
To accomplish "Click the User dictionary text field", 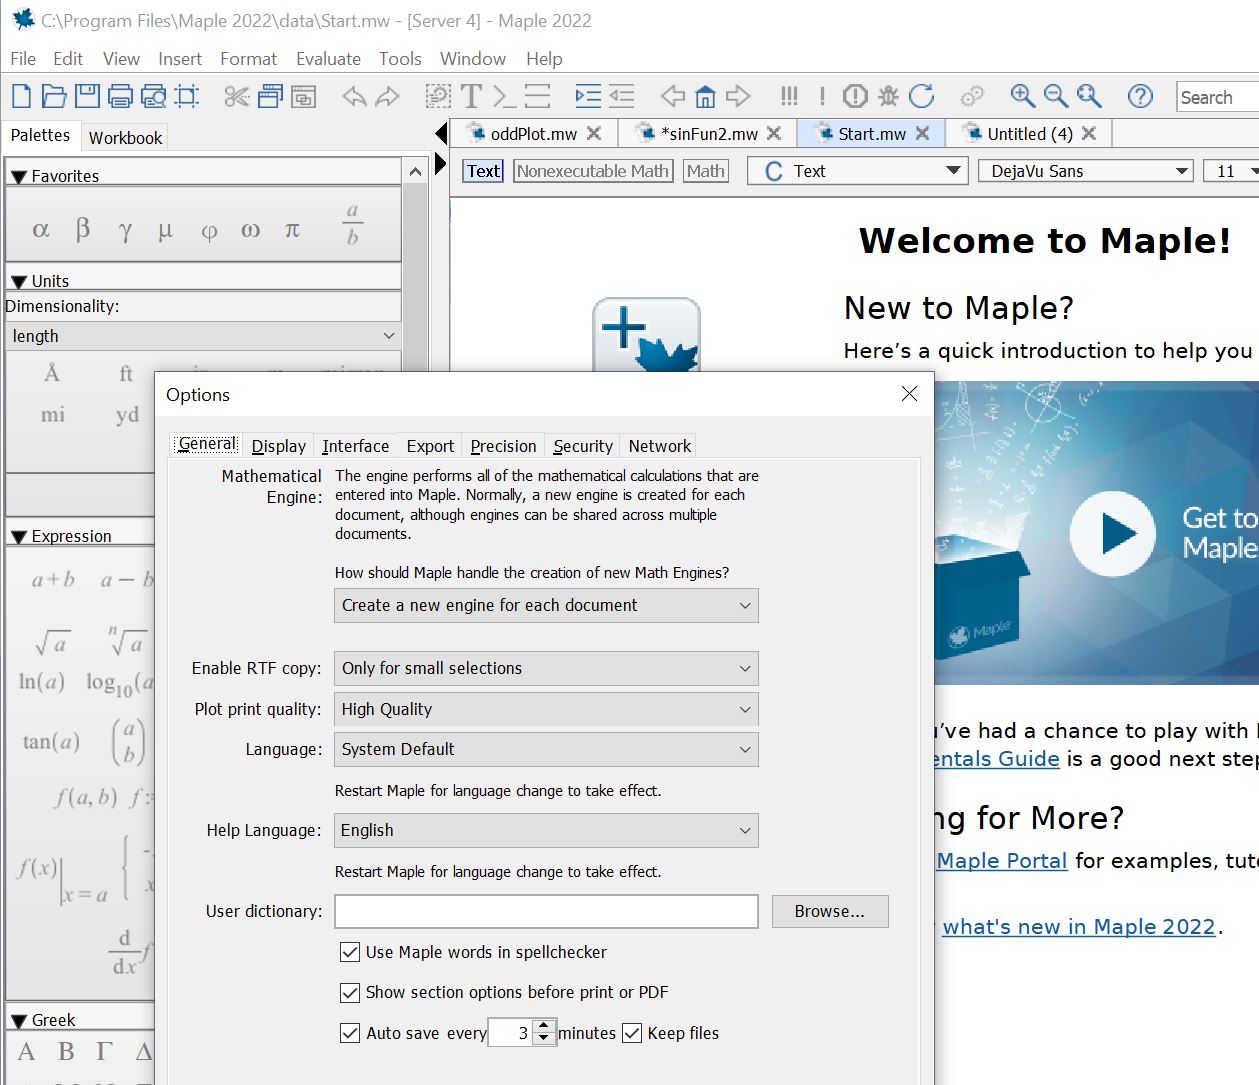I will (546, 911).
